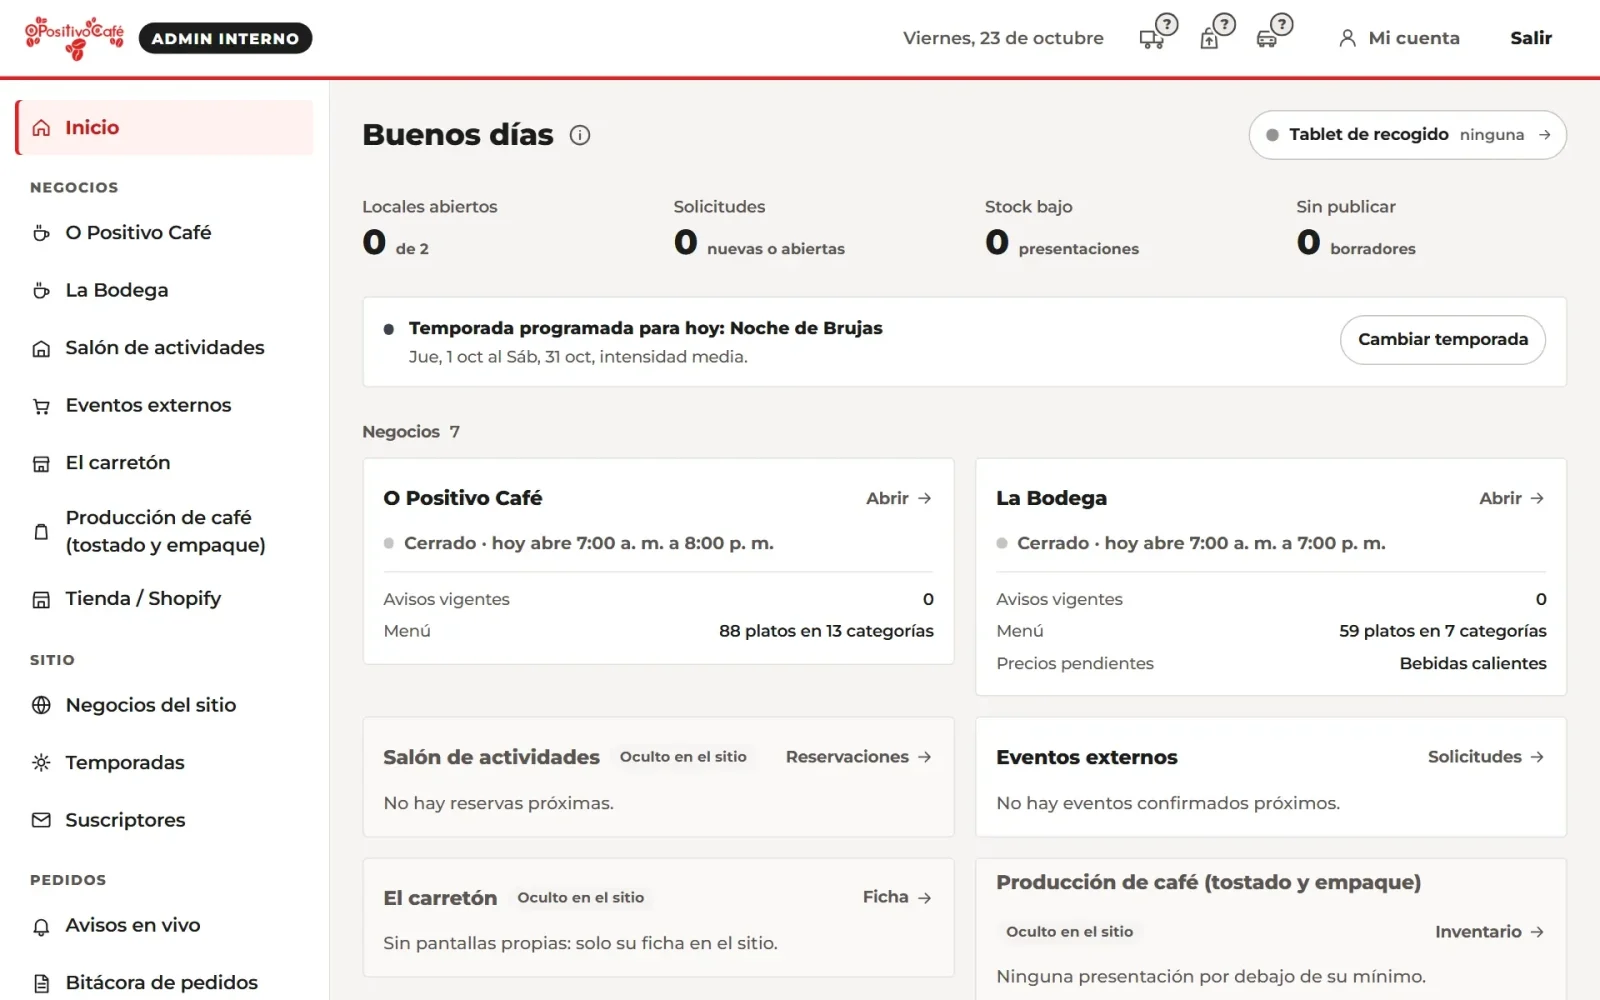The width and height of the screenshot is (1600, 1000).
Task: Open Avisos en vivo
Action: pos(164,926)
